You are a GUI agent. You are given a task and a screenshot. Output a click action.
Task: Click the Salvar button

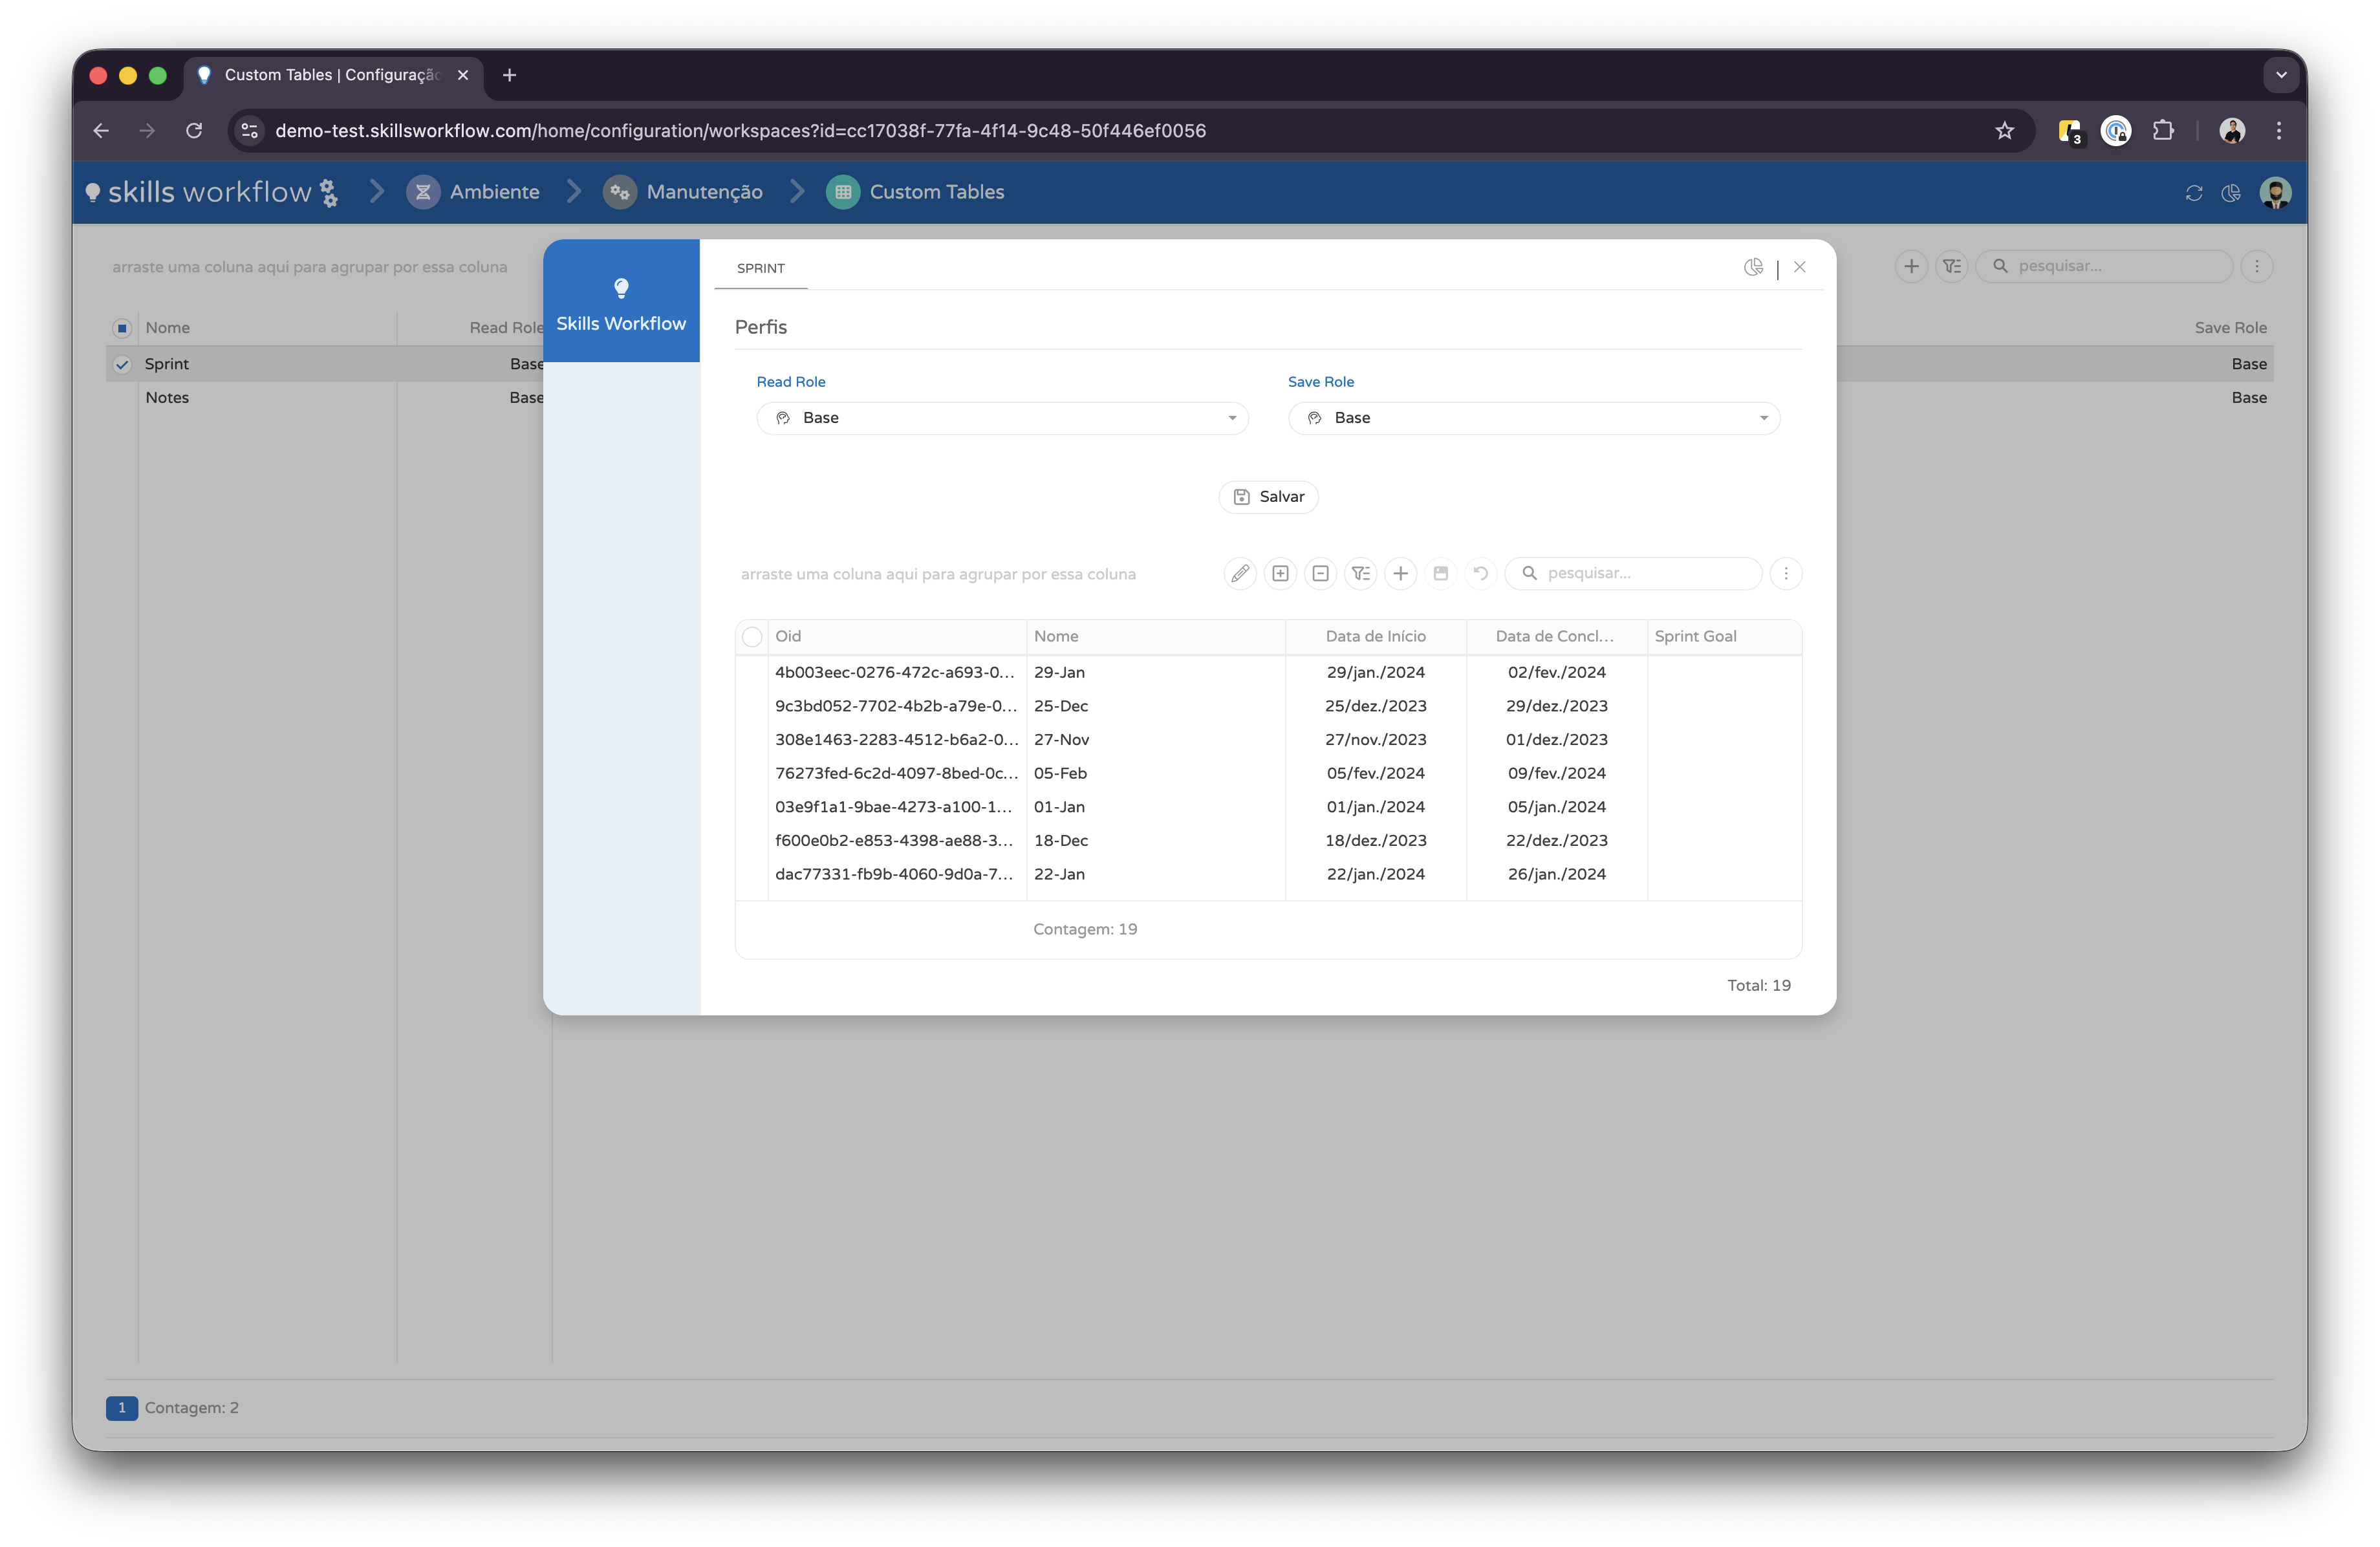coord(1268,497)
